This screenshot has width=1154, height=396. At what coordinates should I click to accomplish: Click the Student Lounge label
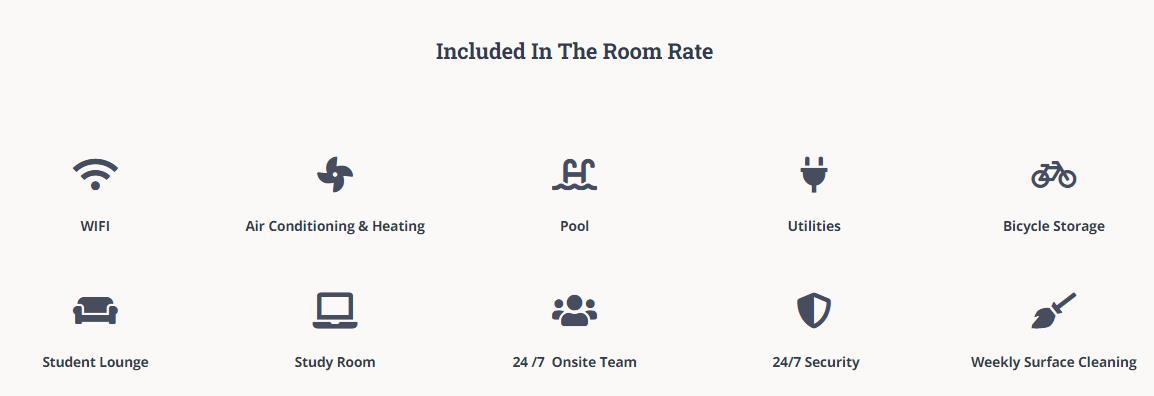click(x=95, y=363)
